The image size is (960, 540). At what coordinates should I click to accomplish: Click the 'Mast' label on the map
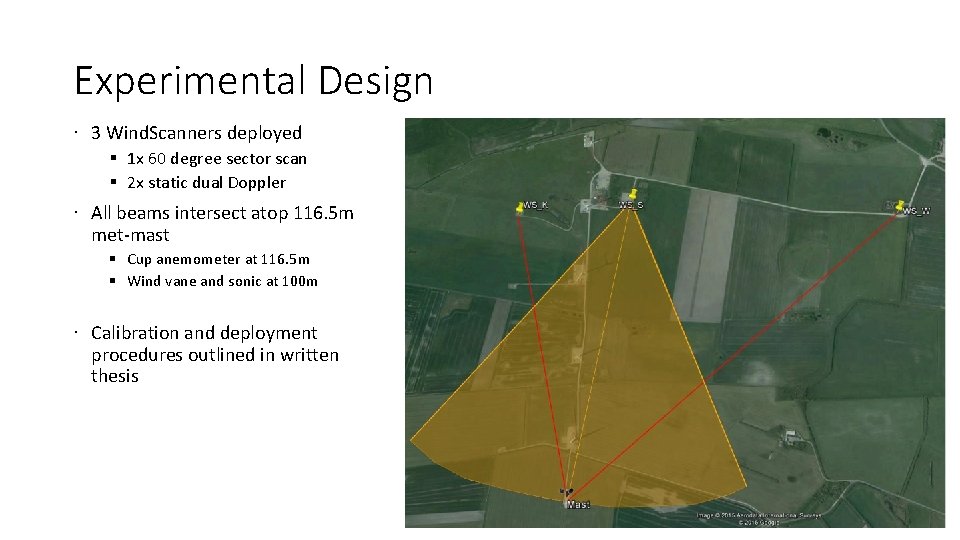(x=579, y=505)
